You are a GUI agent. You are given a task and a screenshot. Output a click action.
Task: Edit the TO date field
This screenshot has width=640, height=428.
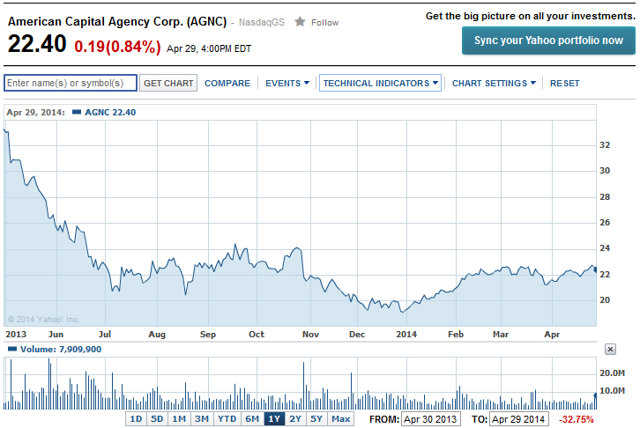tap(519, 419)
